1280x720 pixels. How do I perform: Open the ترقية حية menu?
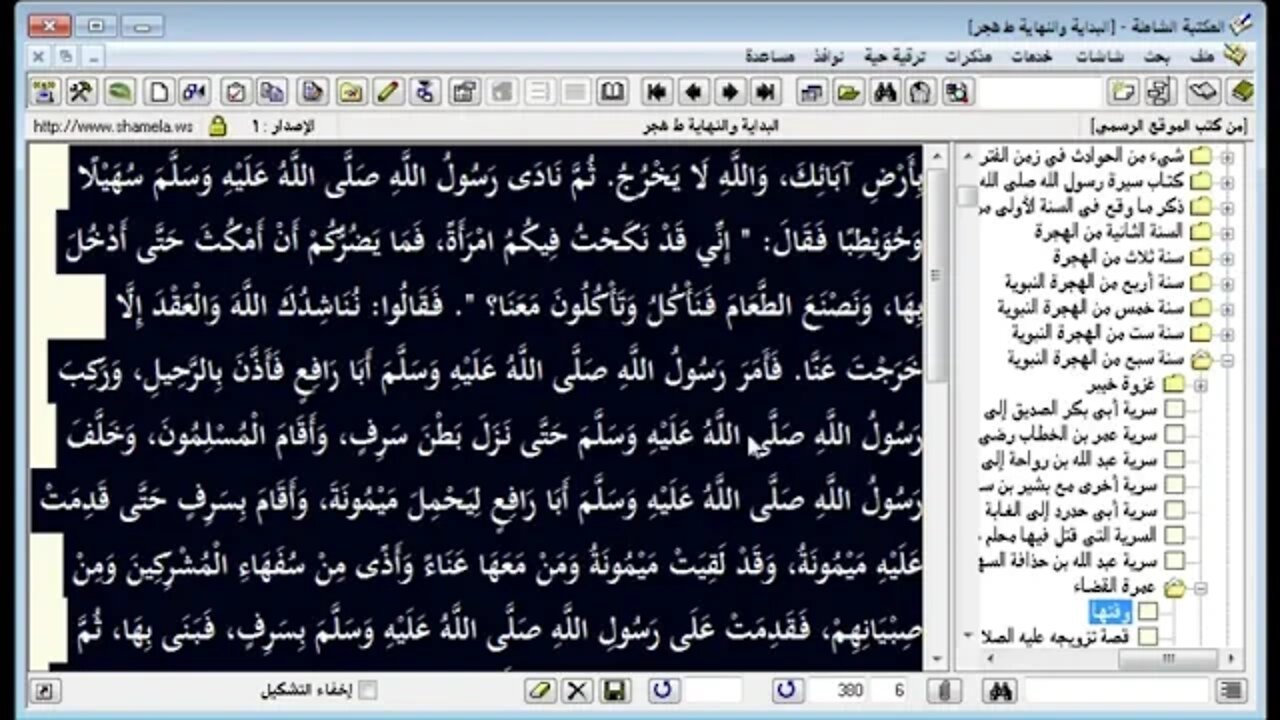tap(895, 57)
